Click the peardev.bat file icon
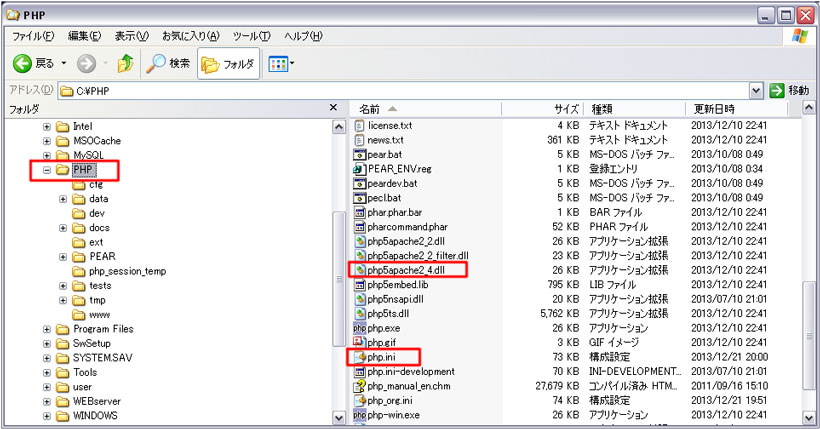 pyautogui.click(x=359, y=184)
